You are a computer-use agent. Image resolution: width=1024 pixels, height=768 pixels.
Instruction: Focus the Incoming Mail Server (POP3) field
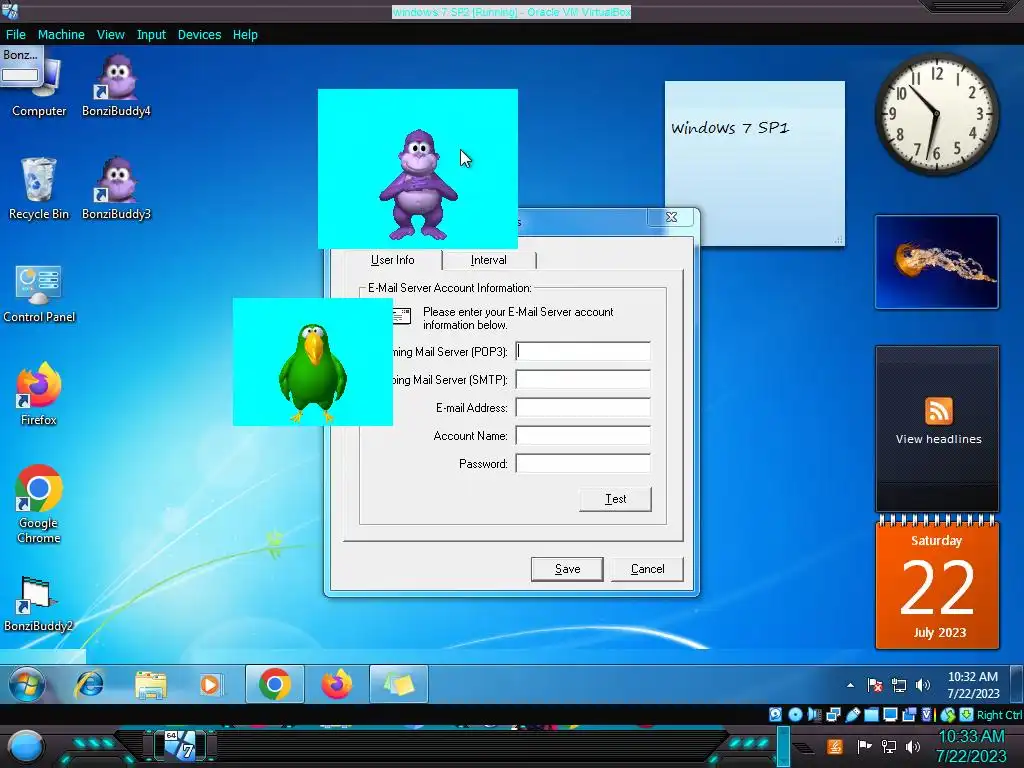[583, 351]
